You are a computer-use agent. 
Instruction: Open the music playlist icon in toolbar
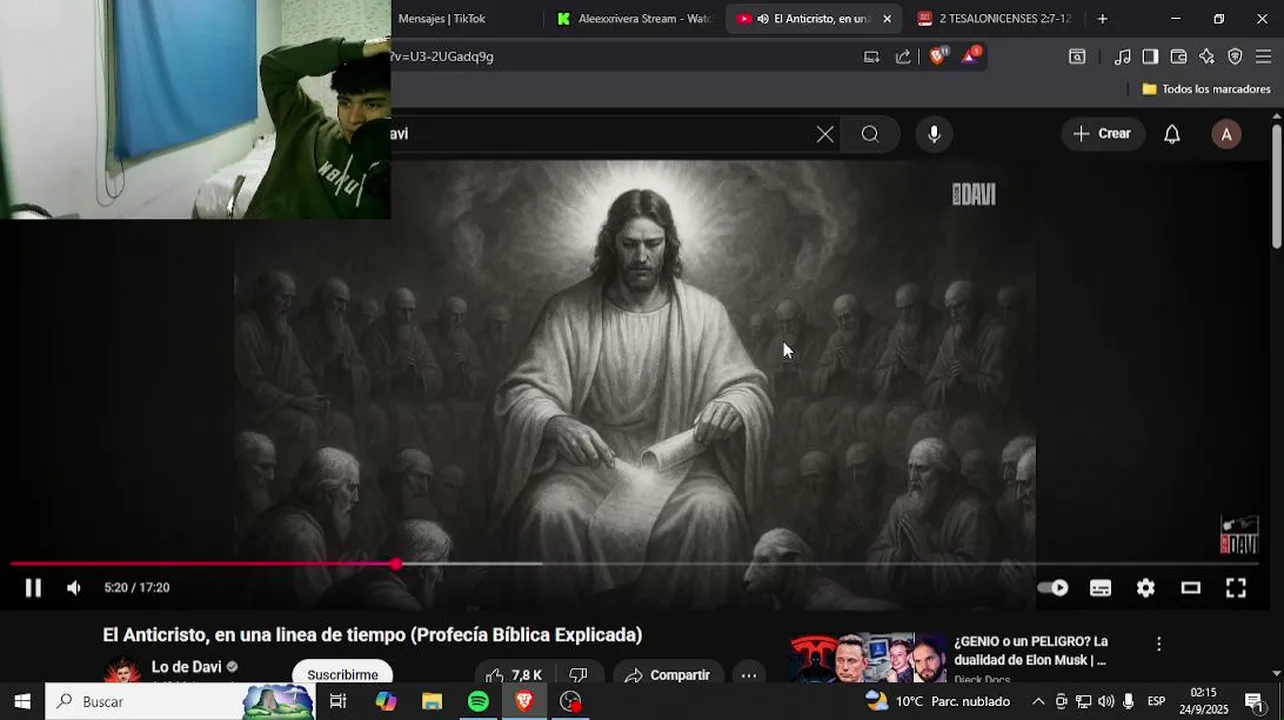1123,57
